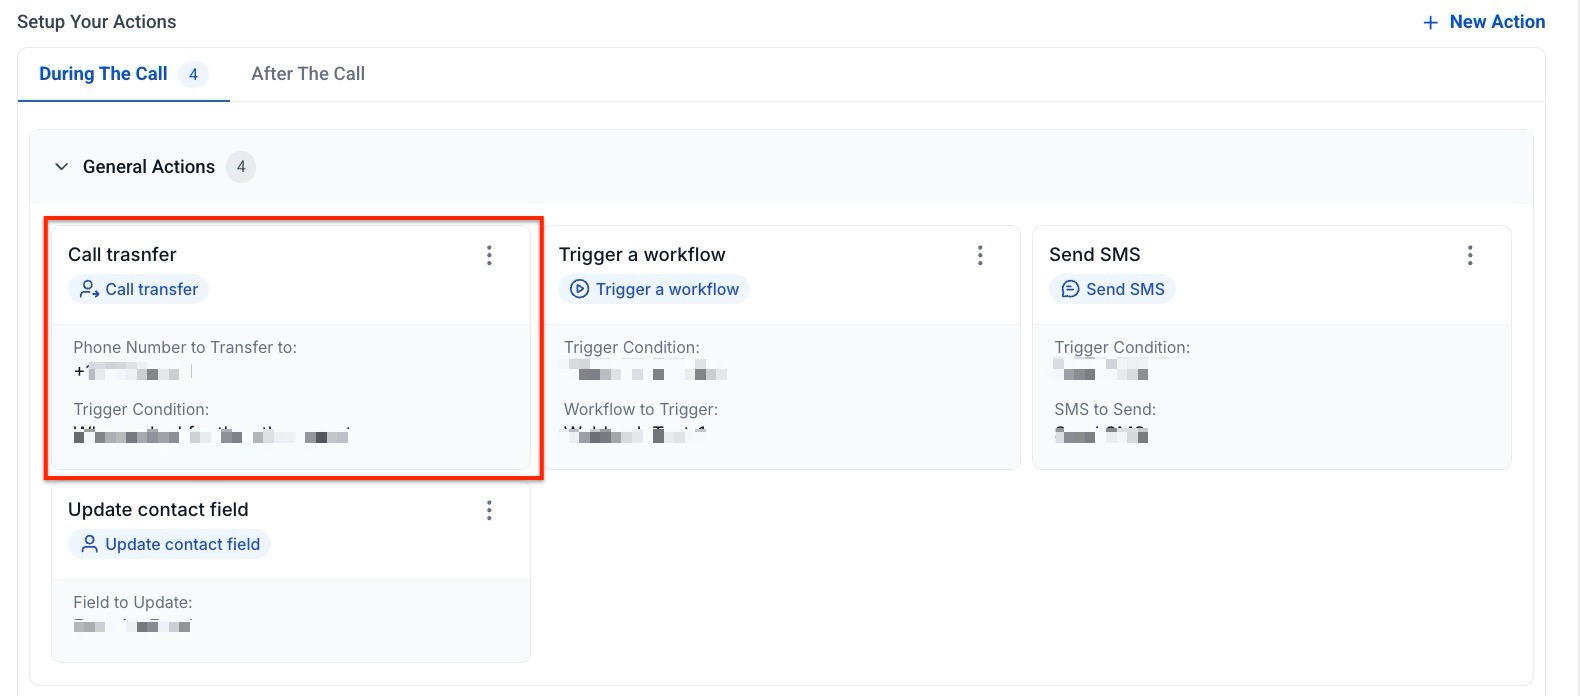Viewport: 1580px width, 696px height.
Task: Open the Send SMS card three-dot menu
Action: (1470, 255)
